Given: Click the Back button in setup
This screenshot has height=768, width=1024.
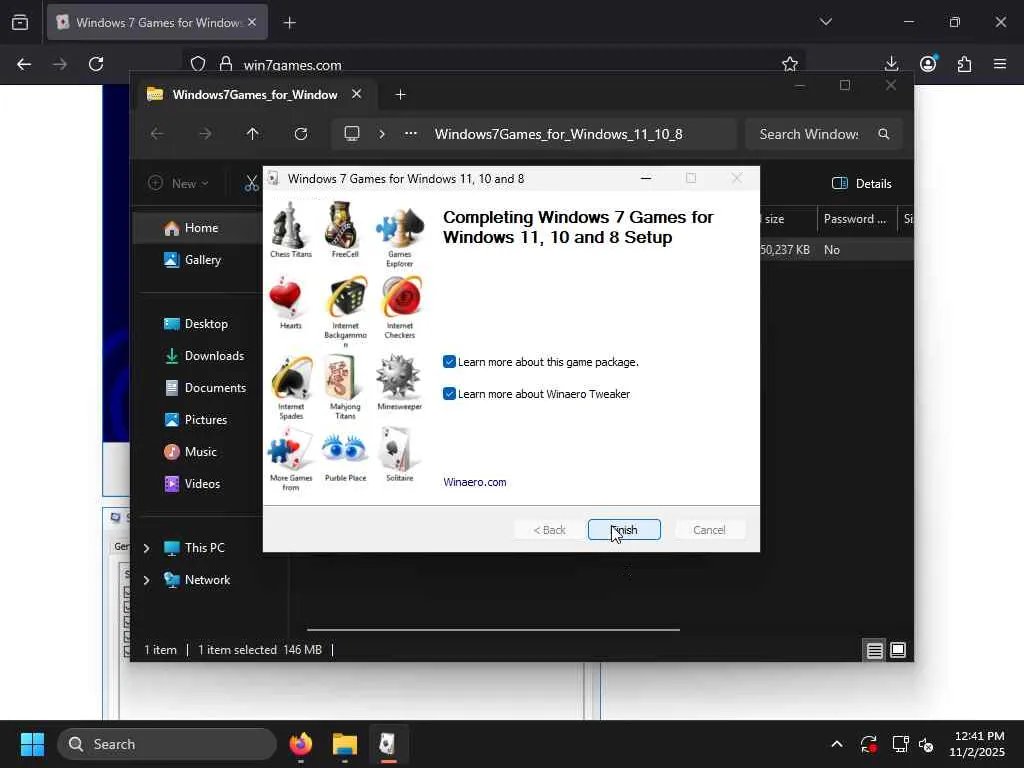Looking at the screenshot, I should coord(549,530).
